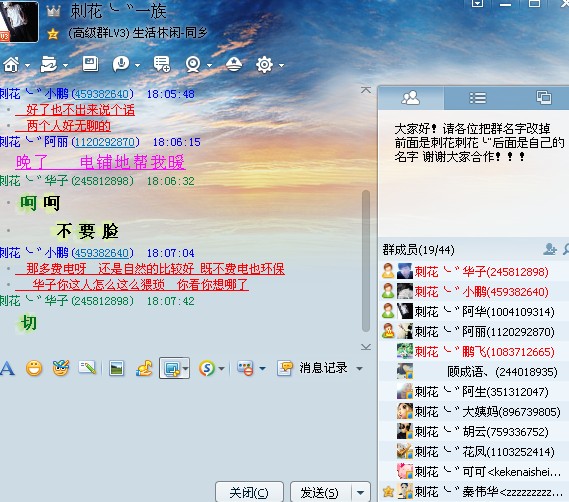Expand the send button options arrow
Image resolution: width=569 pixels, height=502 pixels.
pos(360,493)
